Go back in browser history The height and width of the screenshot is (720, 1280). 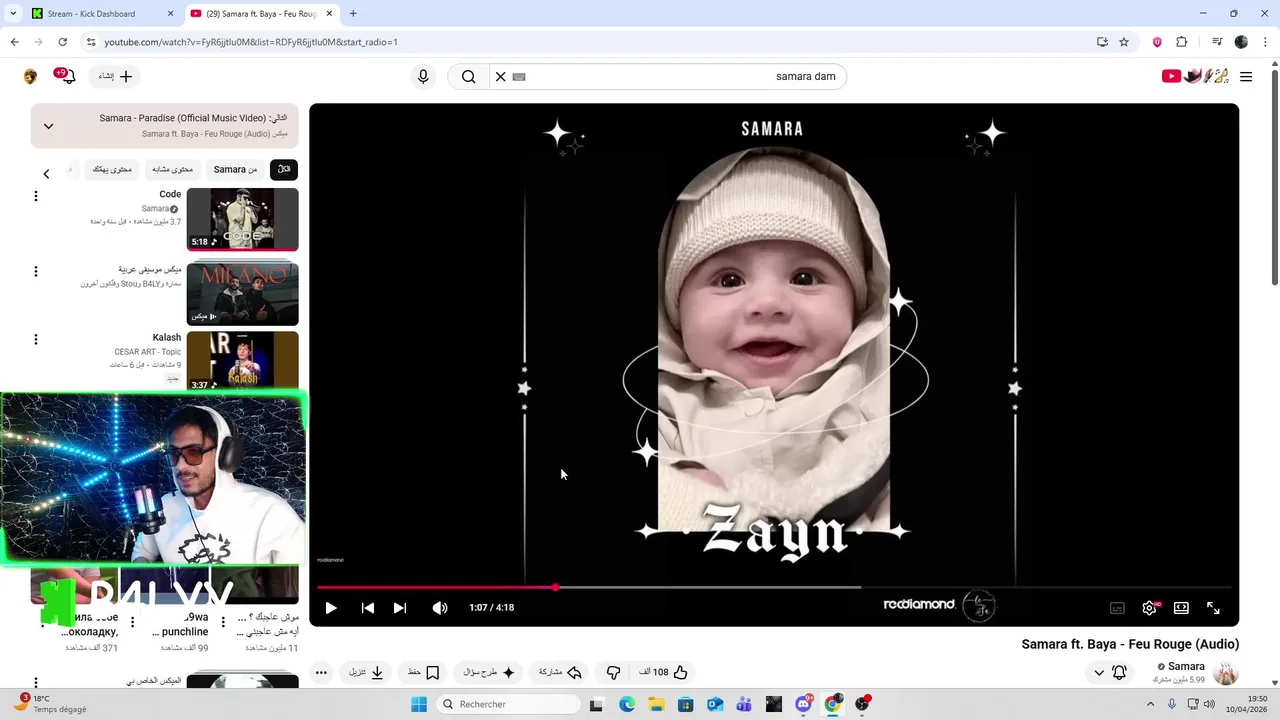pyautogui.click(x=15, y=42)
